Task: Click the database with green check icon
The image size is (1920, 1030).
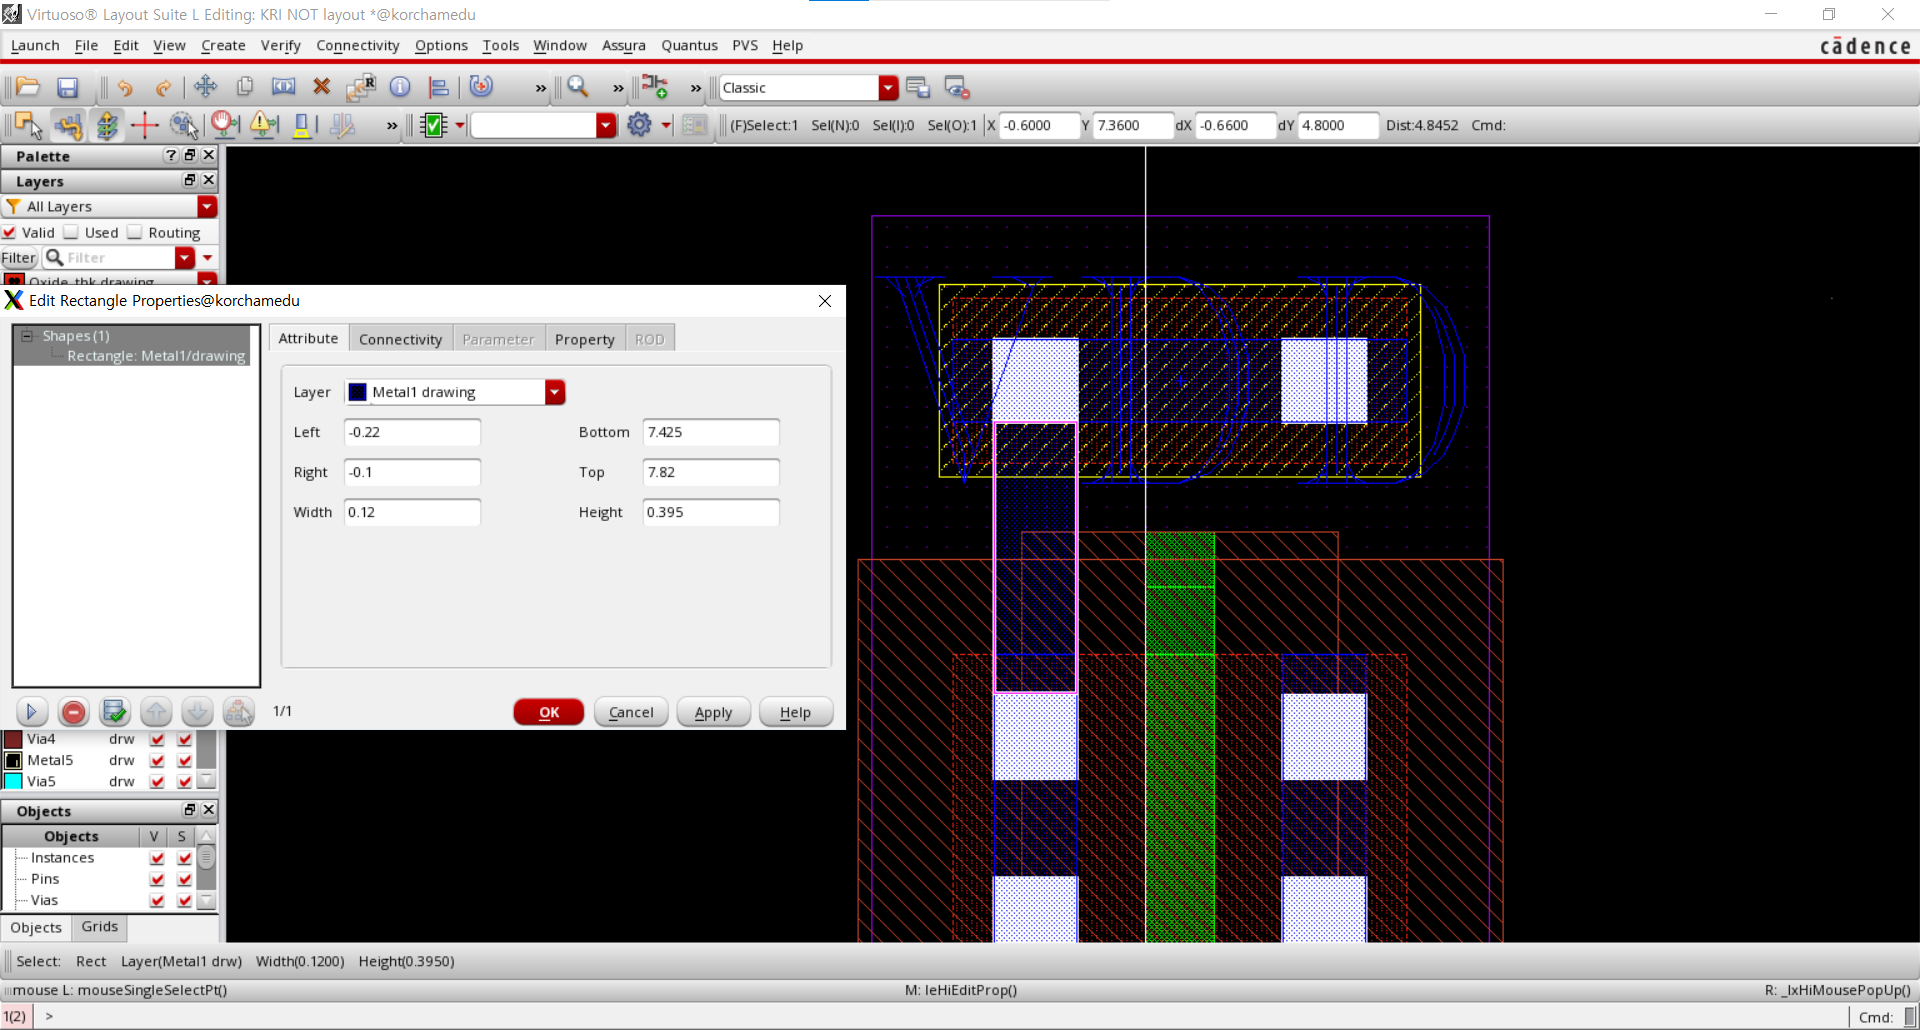Action: pyautogui.click(x=114, y=712)
